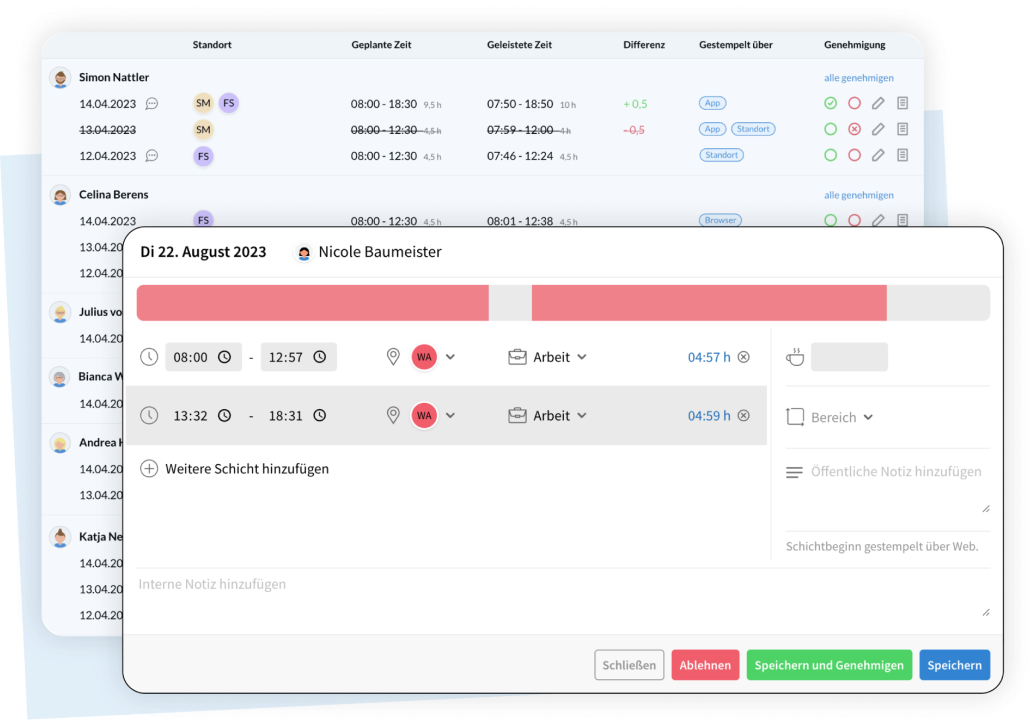Remove the 08:00 - 12:57 shift with its X icon
The height and width of the screenshot is (726, 1036).
(743, 357)
